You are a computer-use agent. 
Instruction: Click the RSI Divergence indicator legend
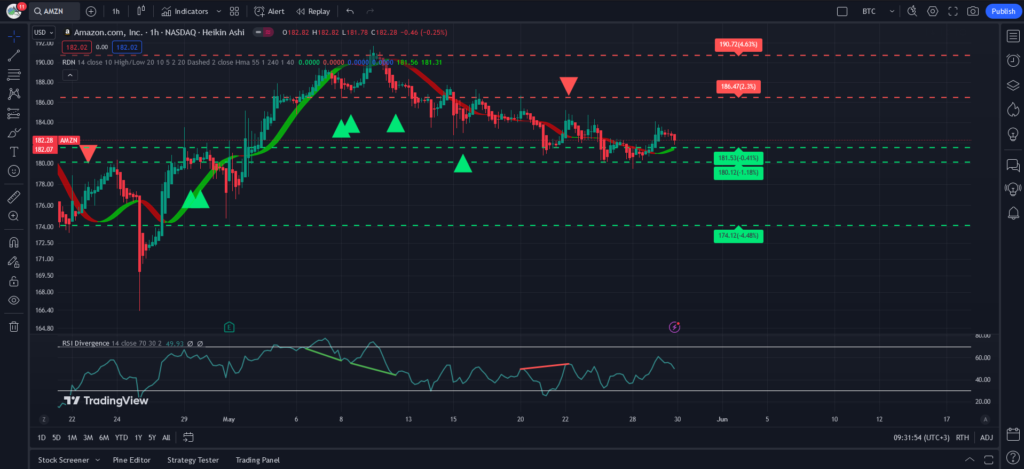85,343
